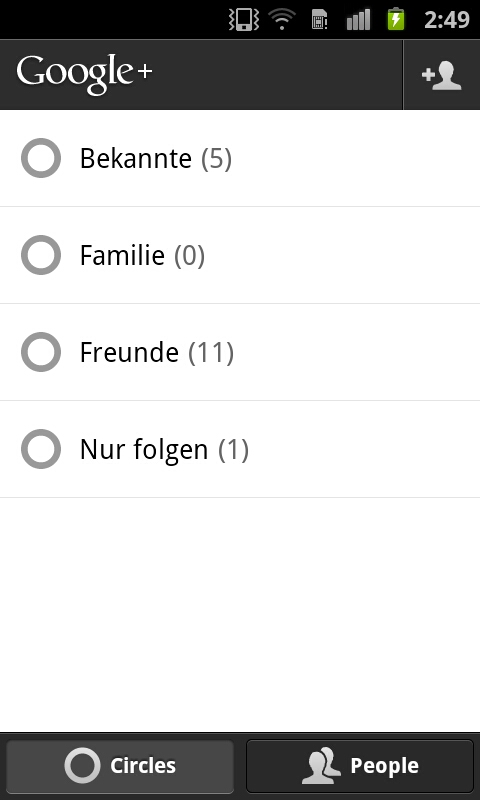Tap the 2:49 clock in status bar
The image size is (480, 800).
(x=447, y=20)
